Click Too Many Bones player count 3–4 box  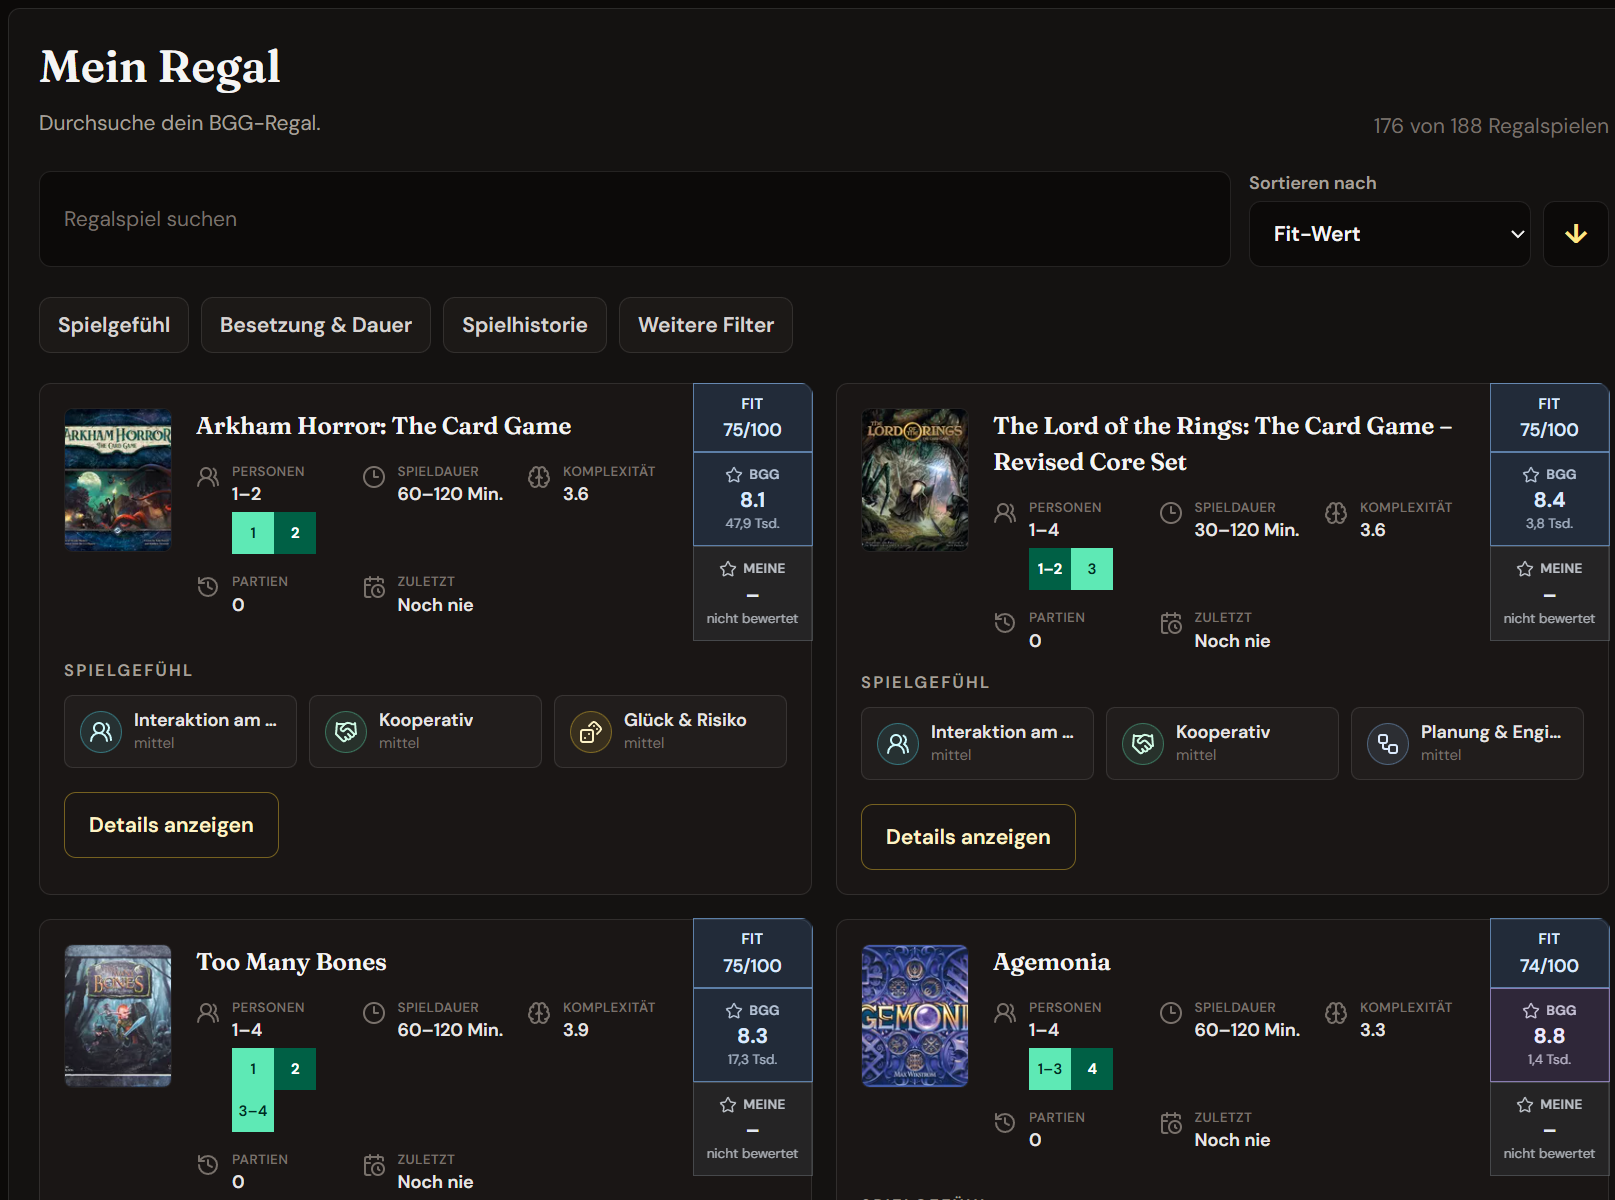click(x=253, y=1111)
